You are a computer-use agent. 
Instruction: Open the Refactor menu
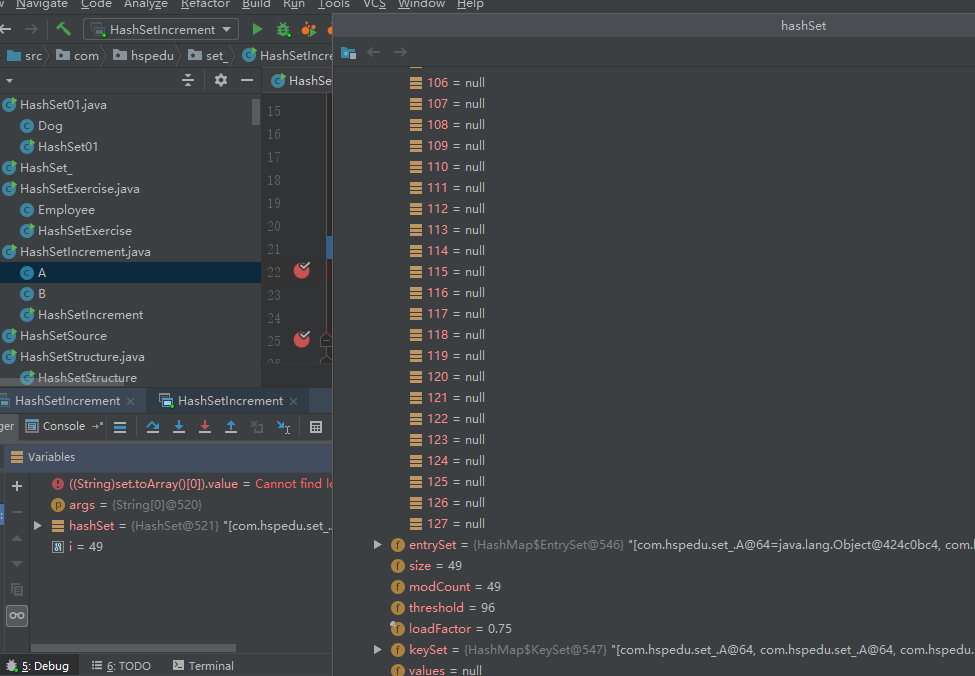[x=205, y=4]
